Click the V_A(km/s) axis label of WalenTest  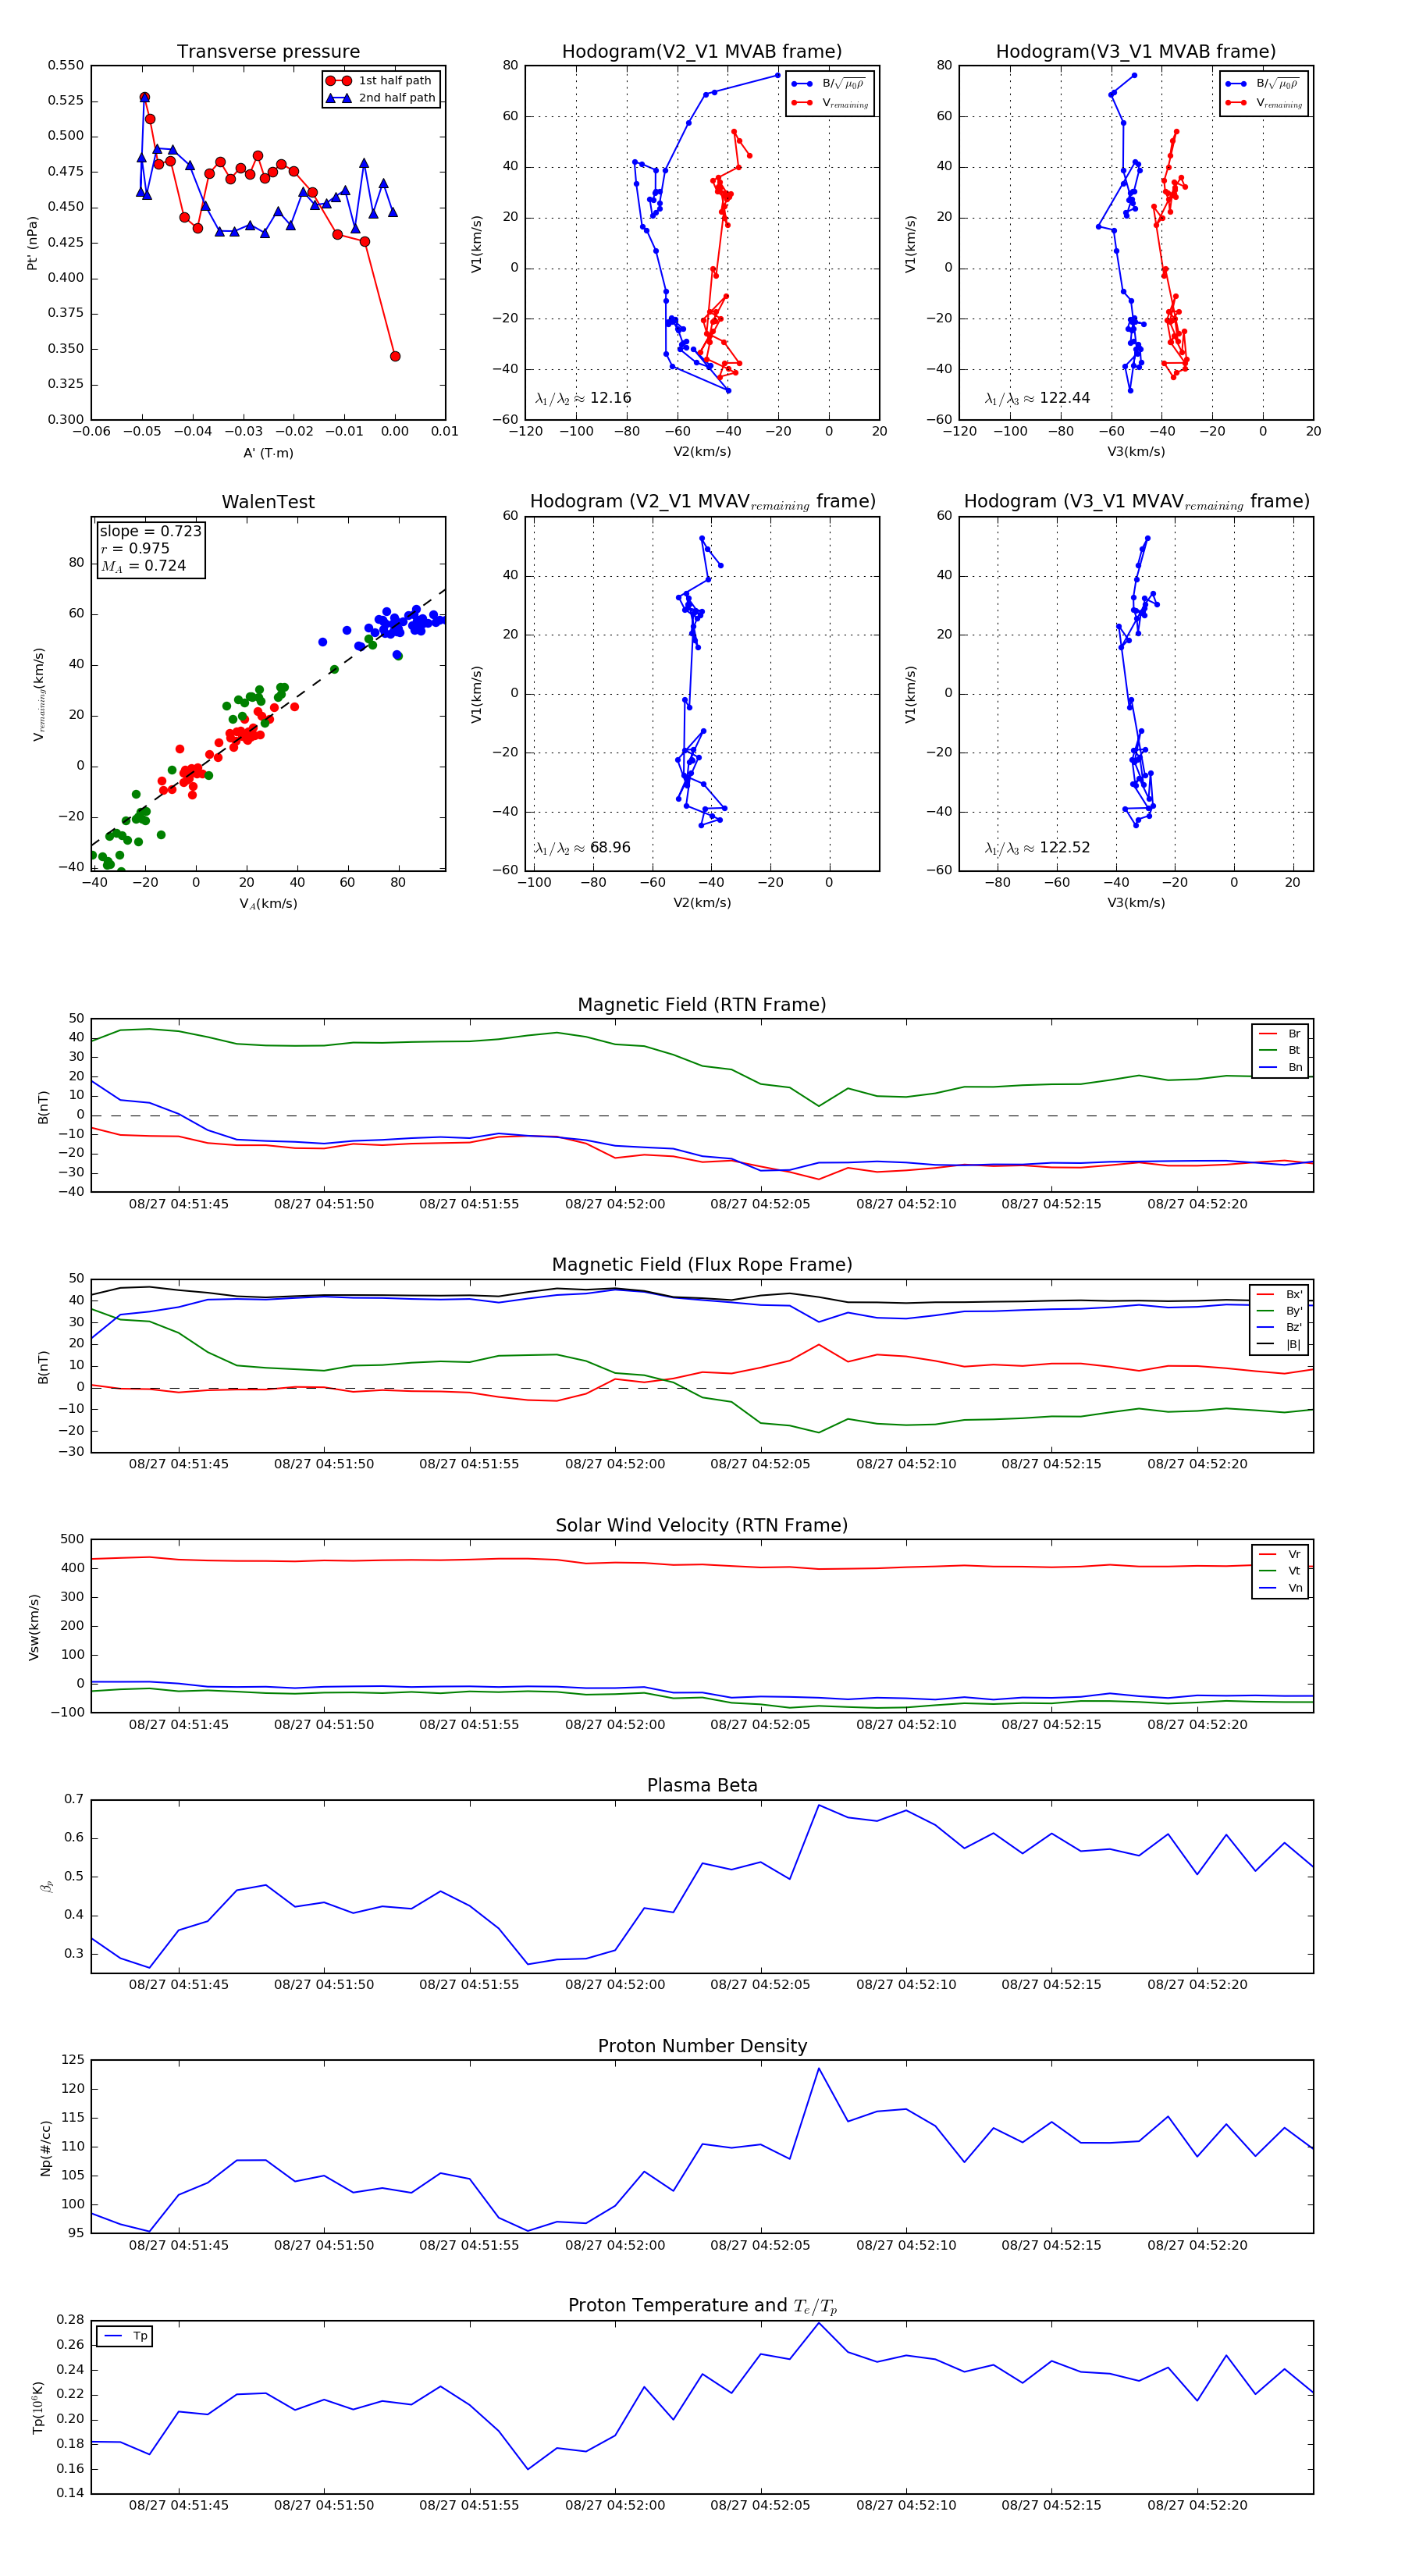click(268, 904)
